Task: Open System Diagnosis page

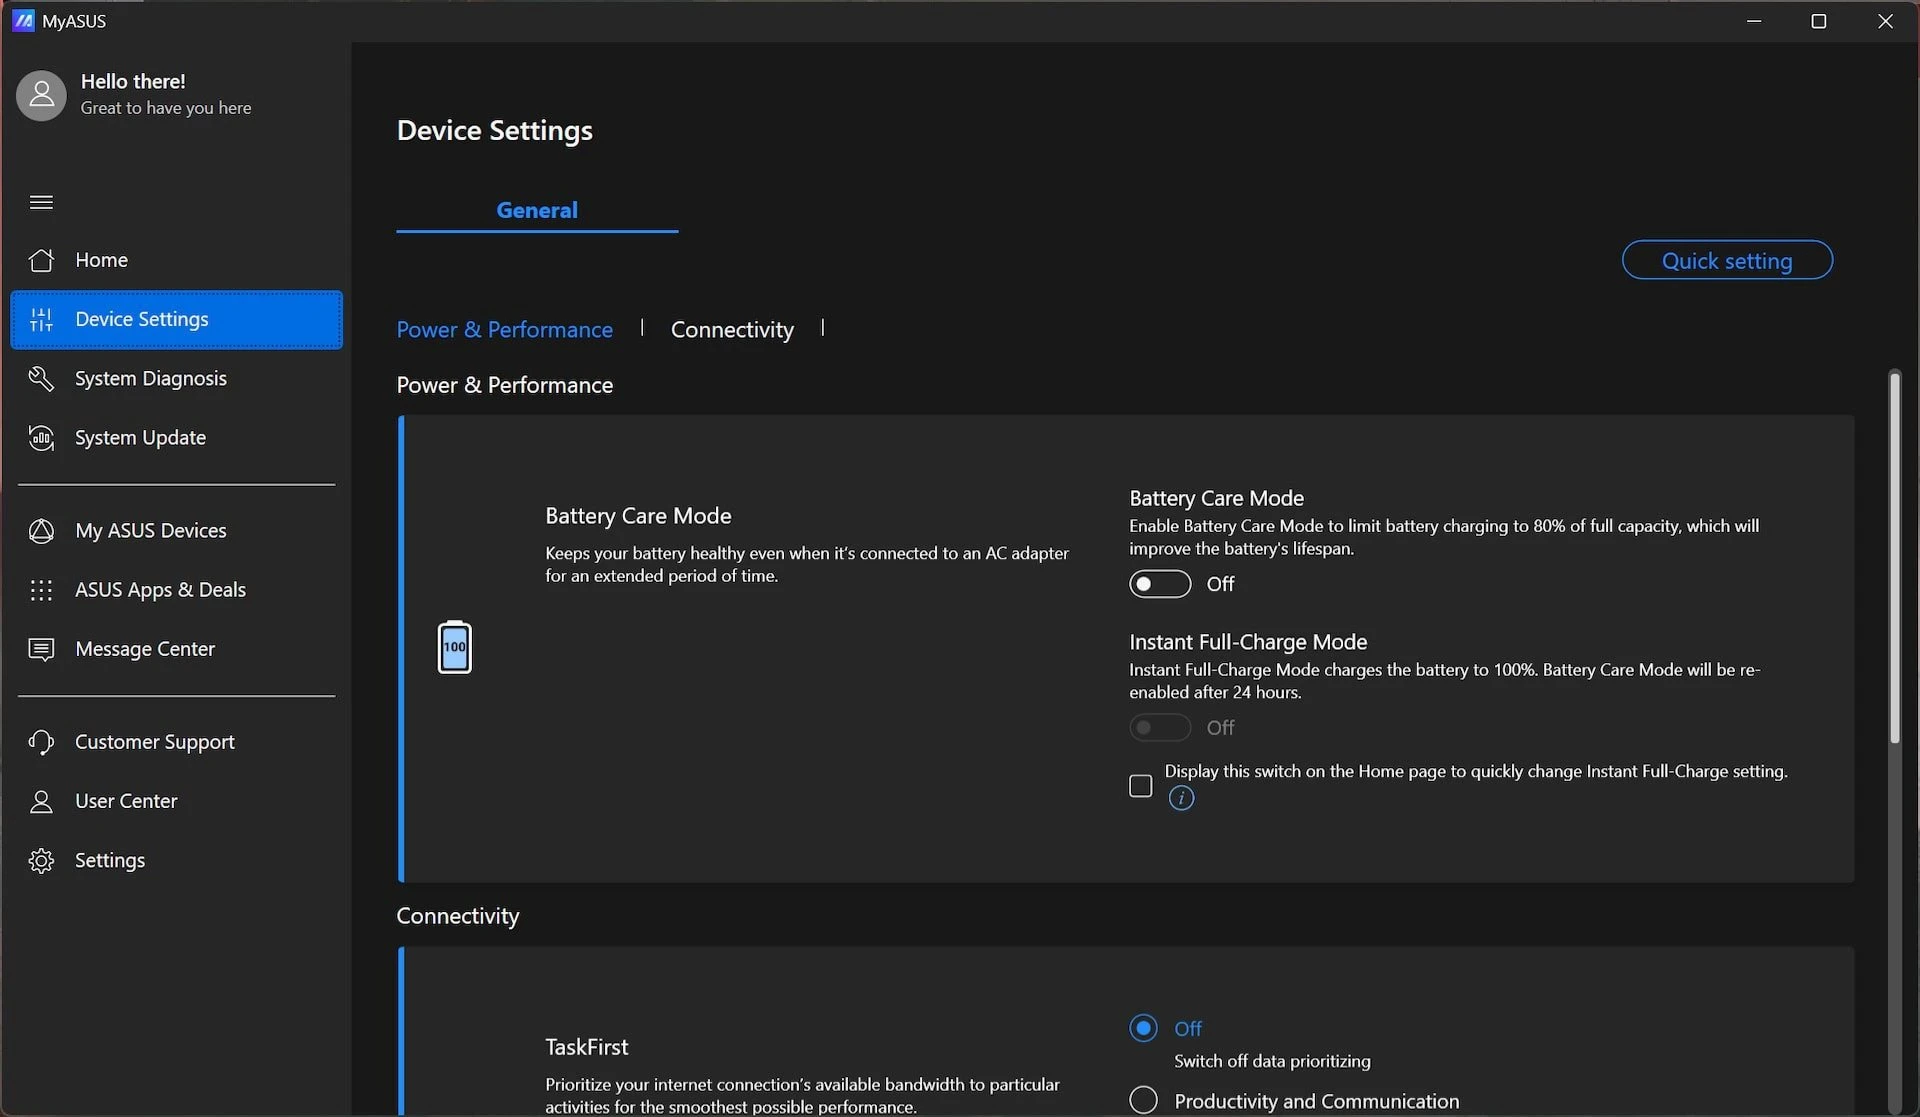Action: click(x=176, y=378)
